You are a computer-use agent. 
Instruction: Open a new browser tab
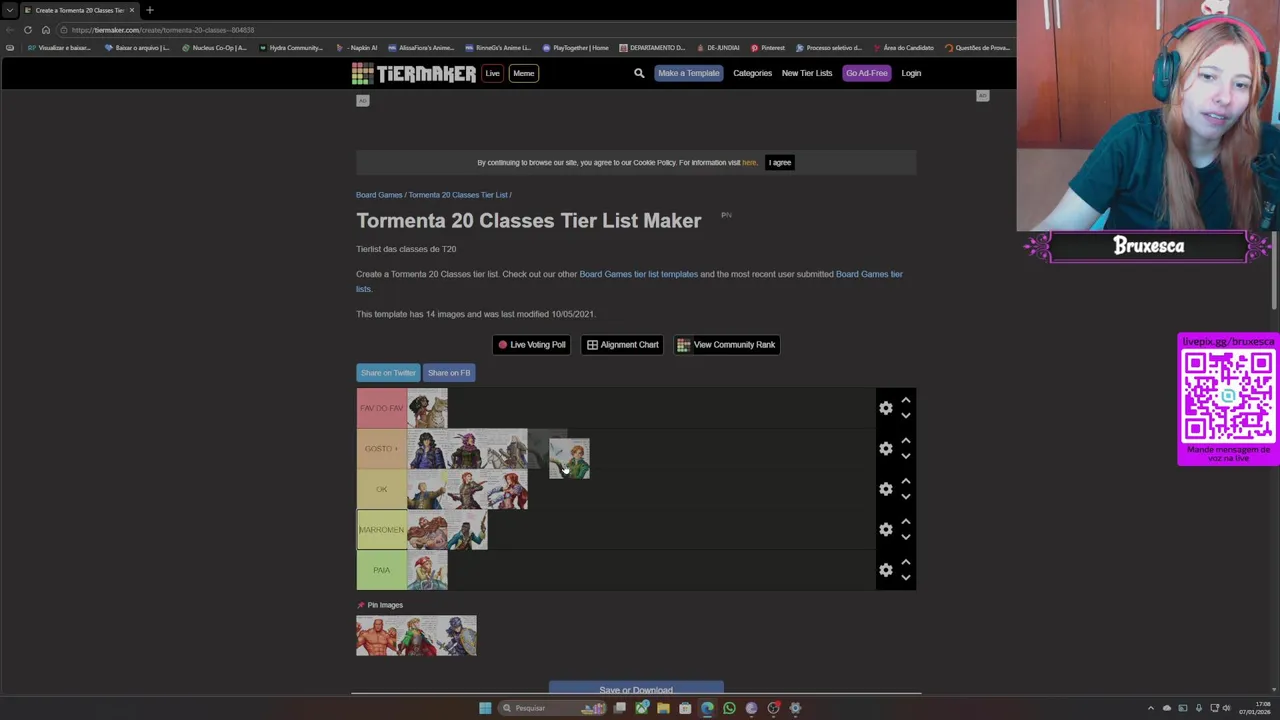149,10
